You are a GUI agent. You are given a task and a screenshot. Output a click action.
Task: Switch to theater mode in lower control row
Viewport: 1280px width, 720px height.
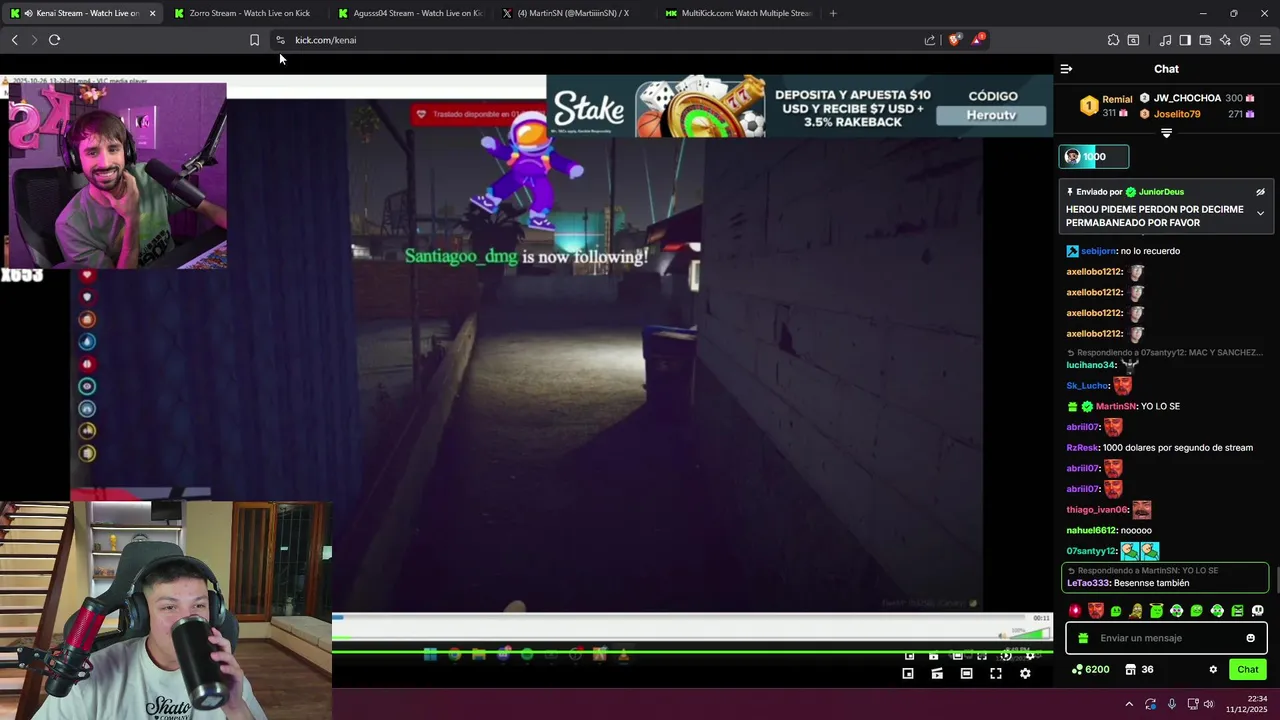(x=966, y=674)
